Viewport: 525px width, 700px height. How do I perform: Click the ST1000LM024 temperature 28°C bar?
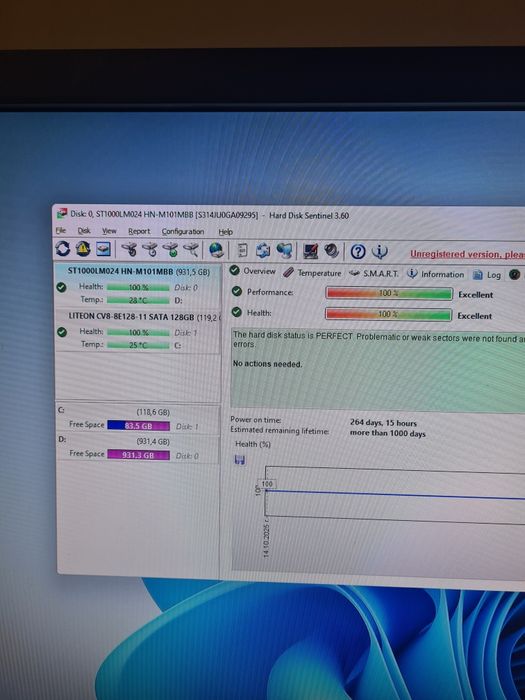[138, 300]
